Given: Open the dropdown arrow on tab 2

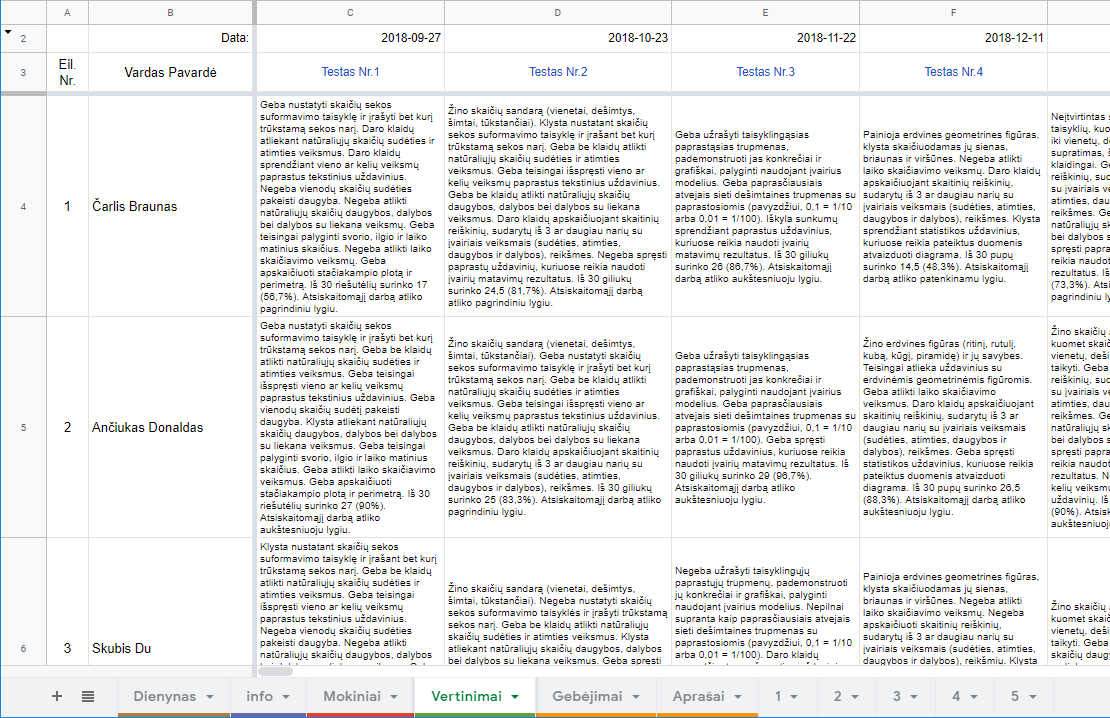Looking at the screenshot, I should pyautogui.click(x=854, y=697).
